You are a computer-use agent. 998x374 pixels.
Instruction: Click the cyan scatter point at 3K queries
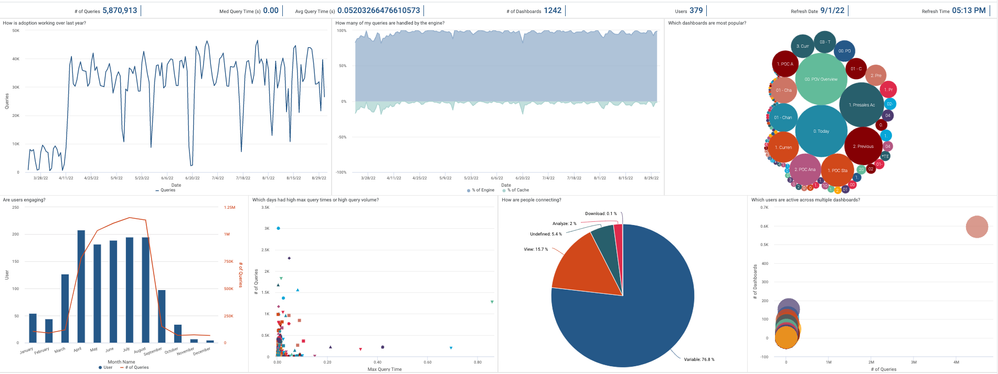278,228
